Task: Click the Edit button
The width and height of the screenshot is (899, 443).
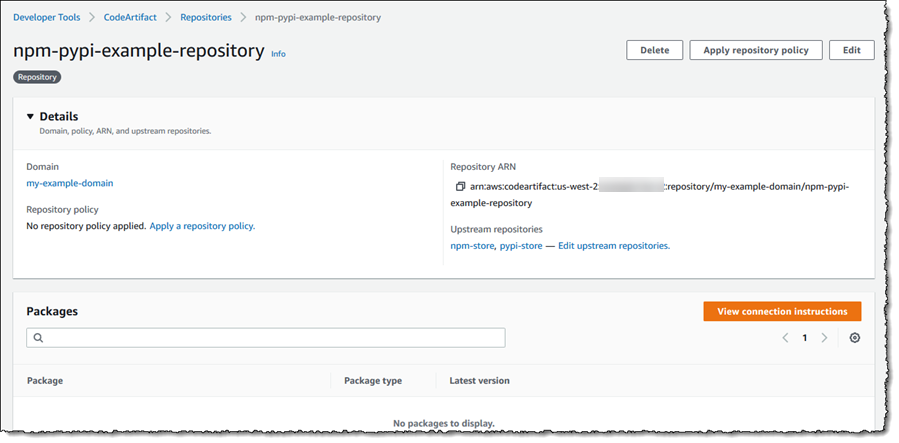Action: (x=851, y=50)
